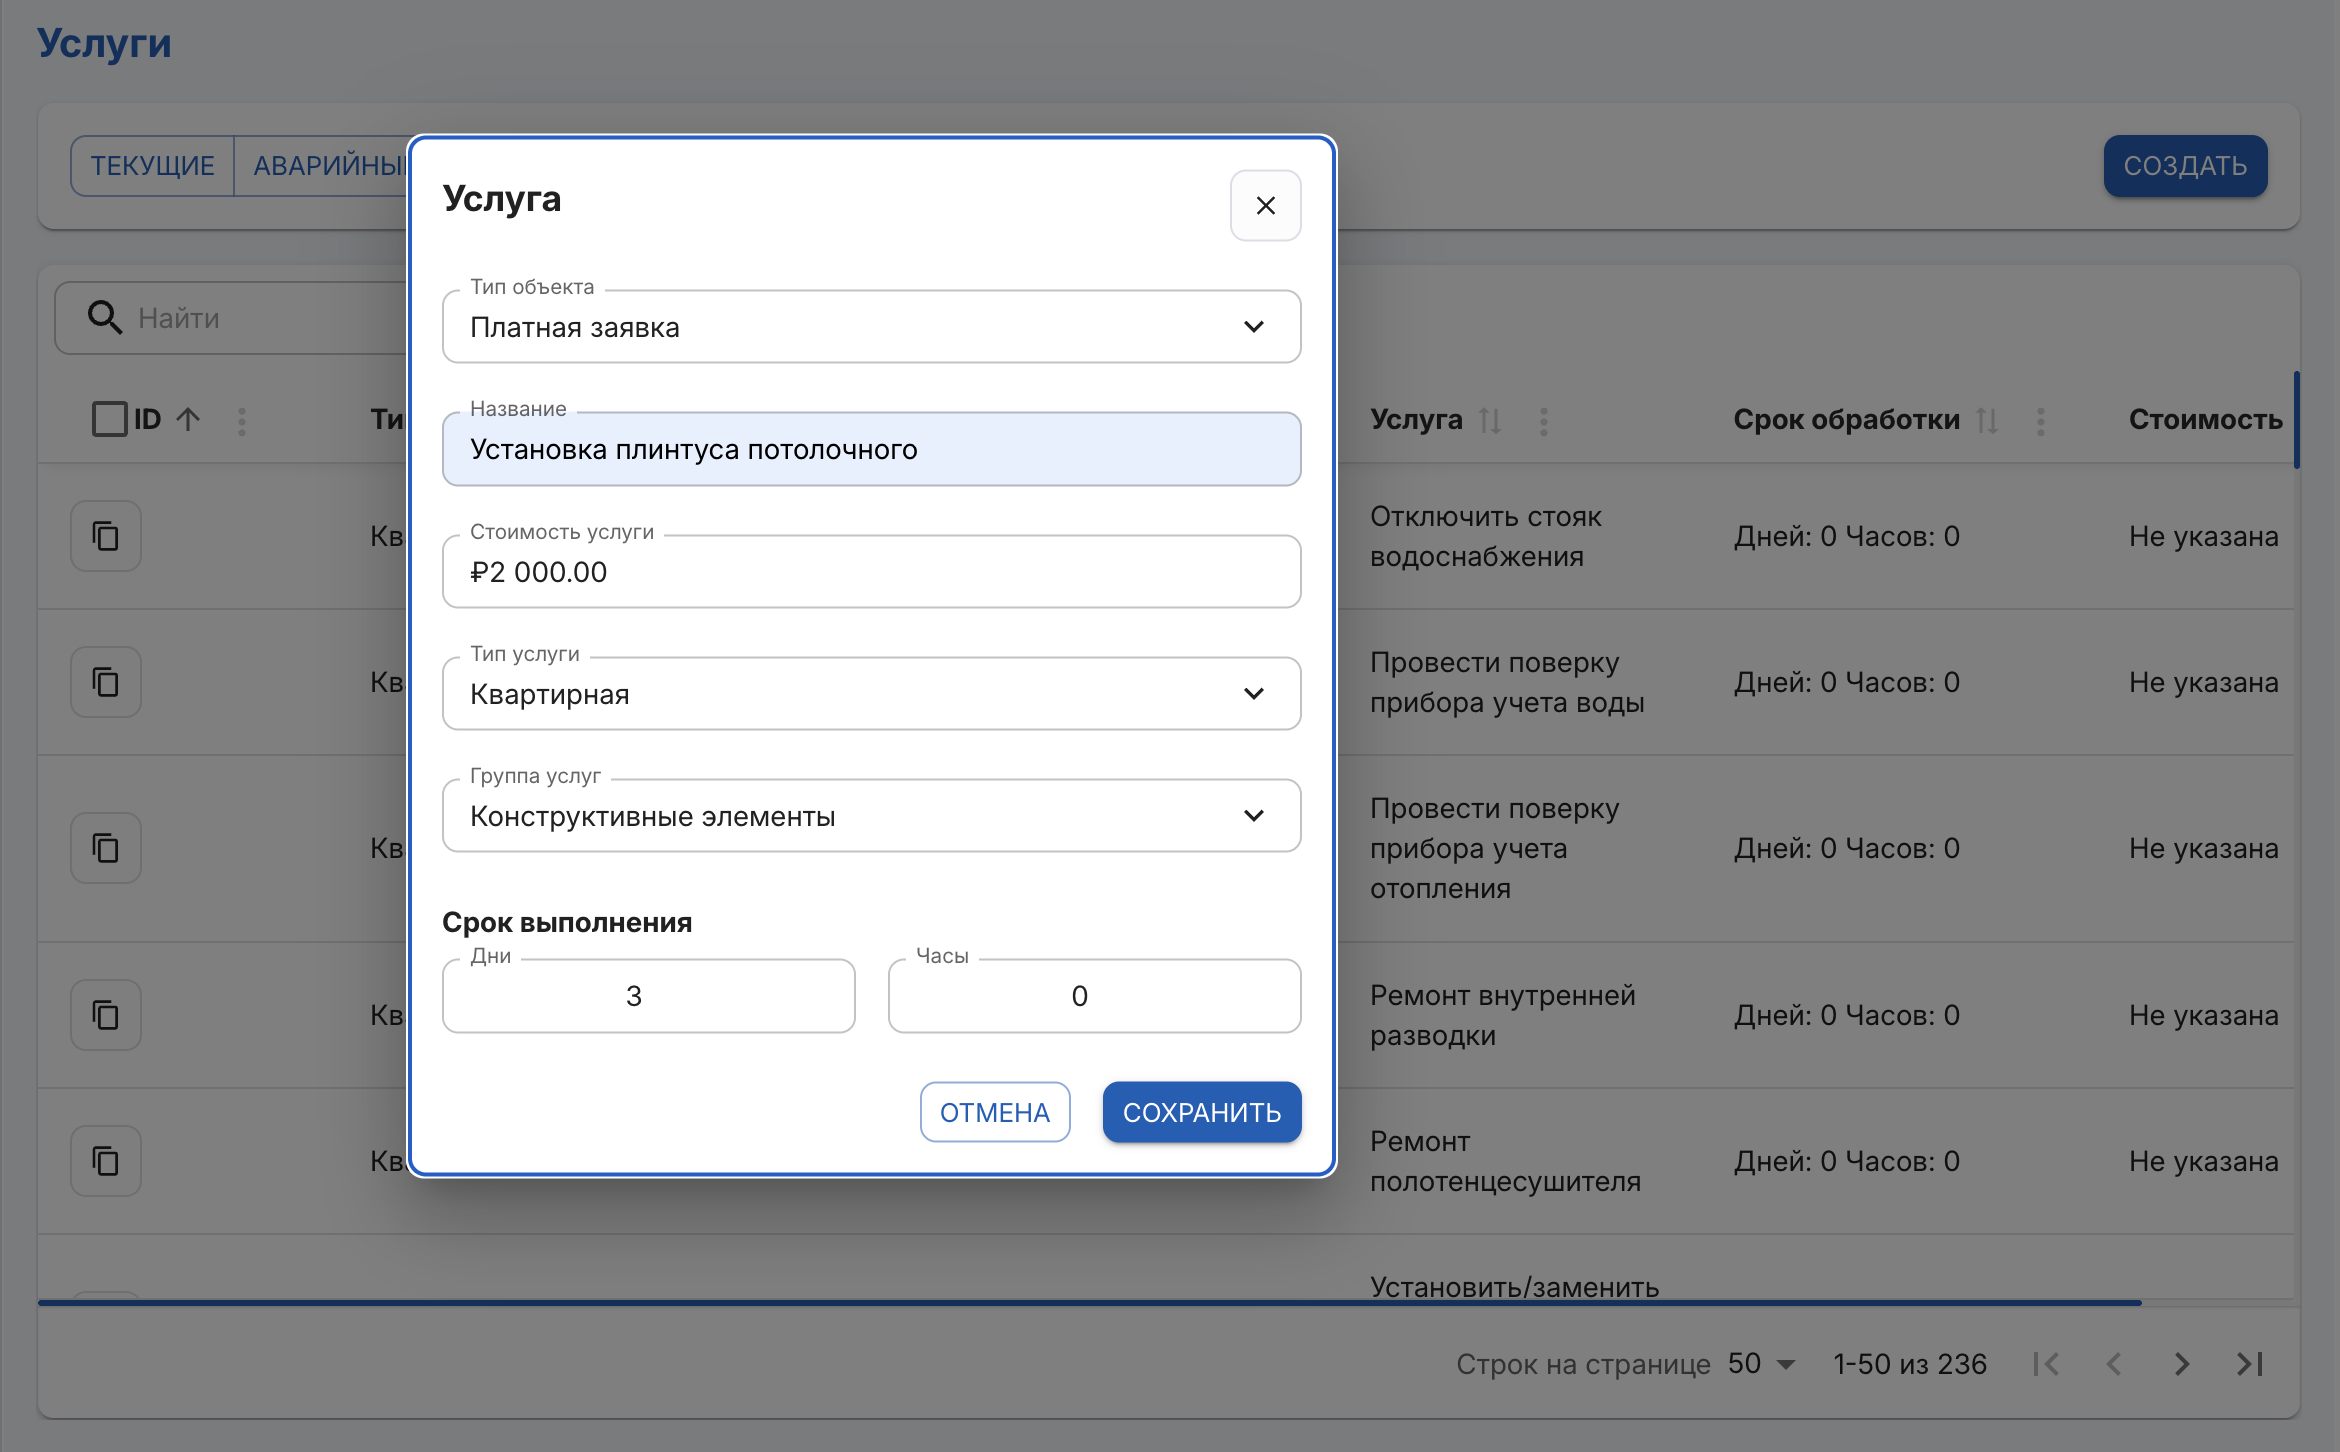The width and height of the screenshot is (2340, 1452).
Task: Go to next page of services
Action: pos(2182,1364)
